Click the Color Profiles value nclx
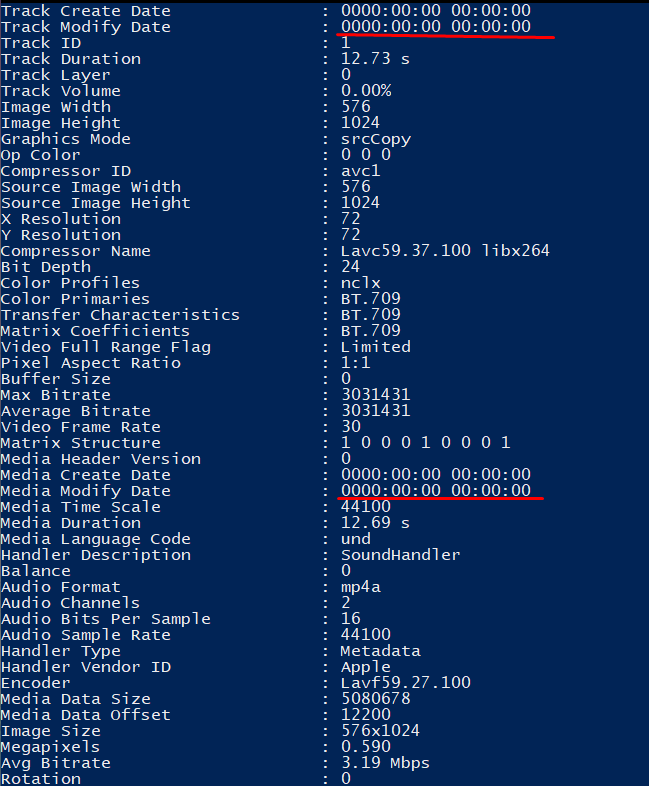 pos(360,283)
